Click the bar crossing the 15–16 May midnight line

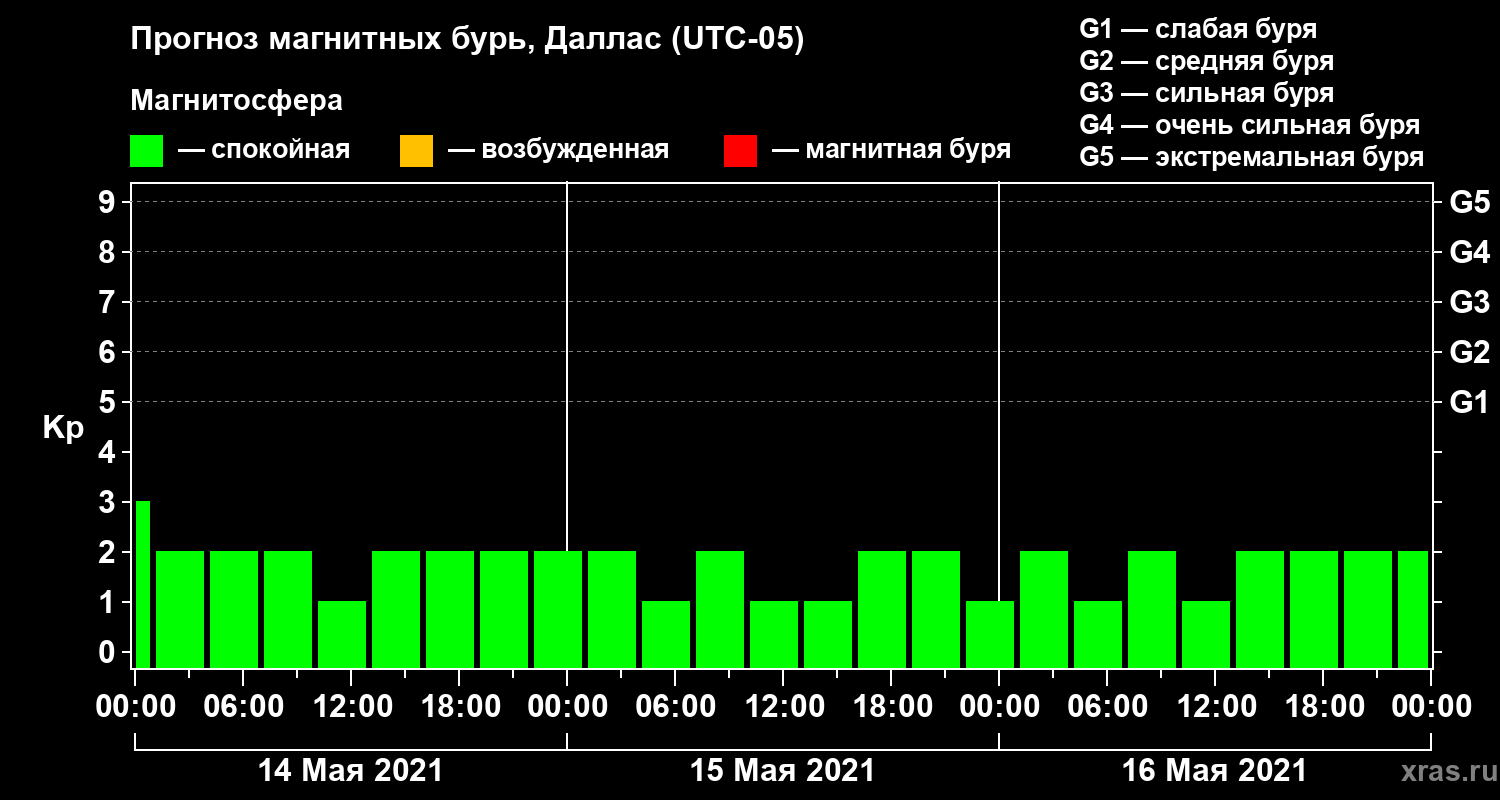[990, 634]
